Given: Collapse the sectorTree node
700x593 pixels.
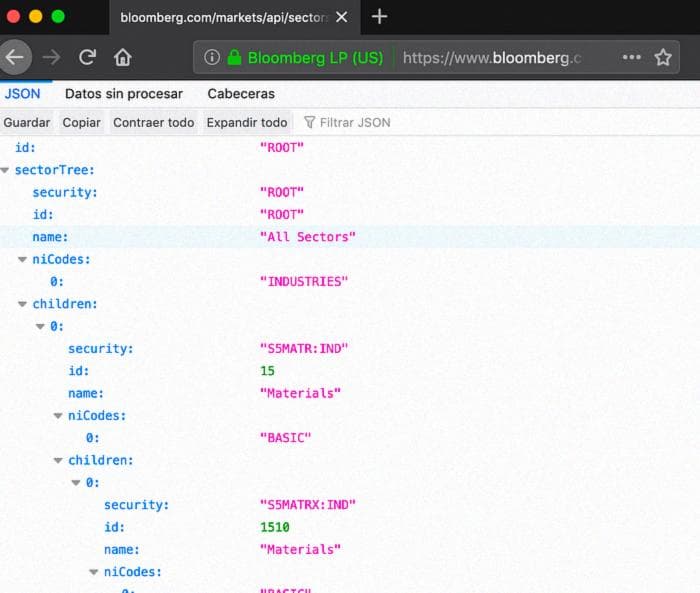Looking at the screenshot, I should tap(5, 170).
